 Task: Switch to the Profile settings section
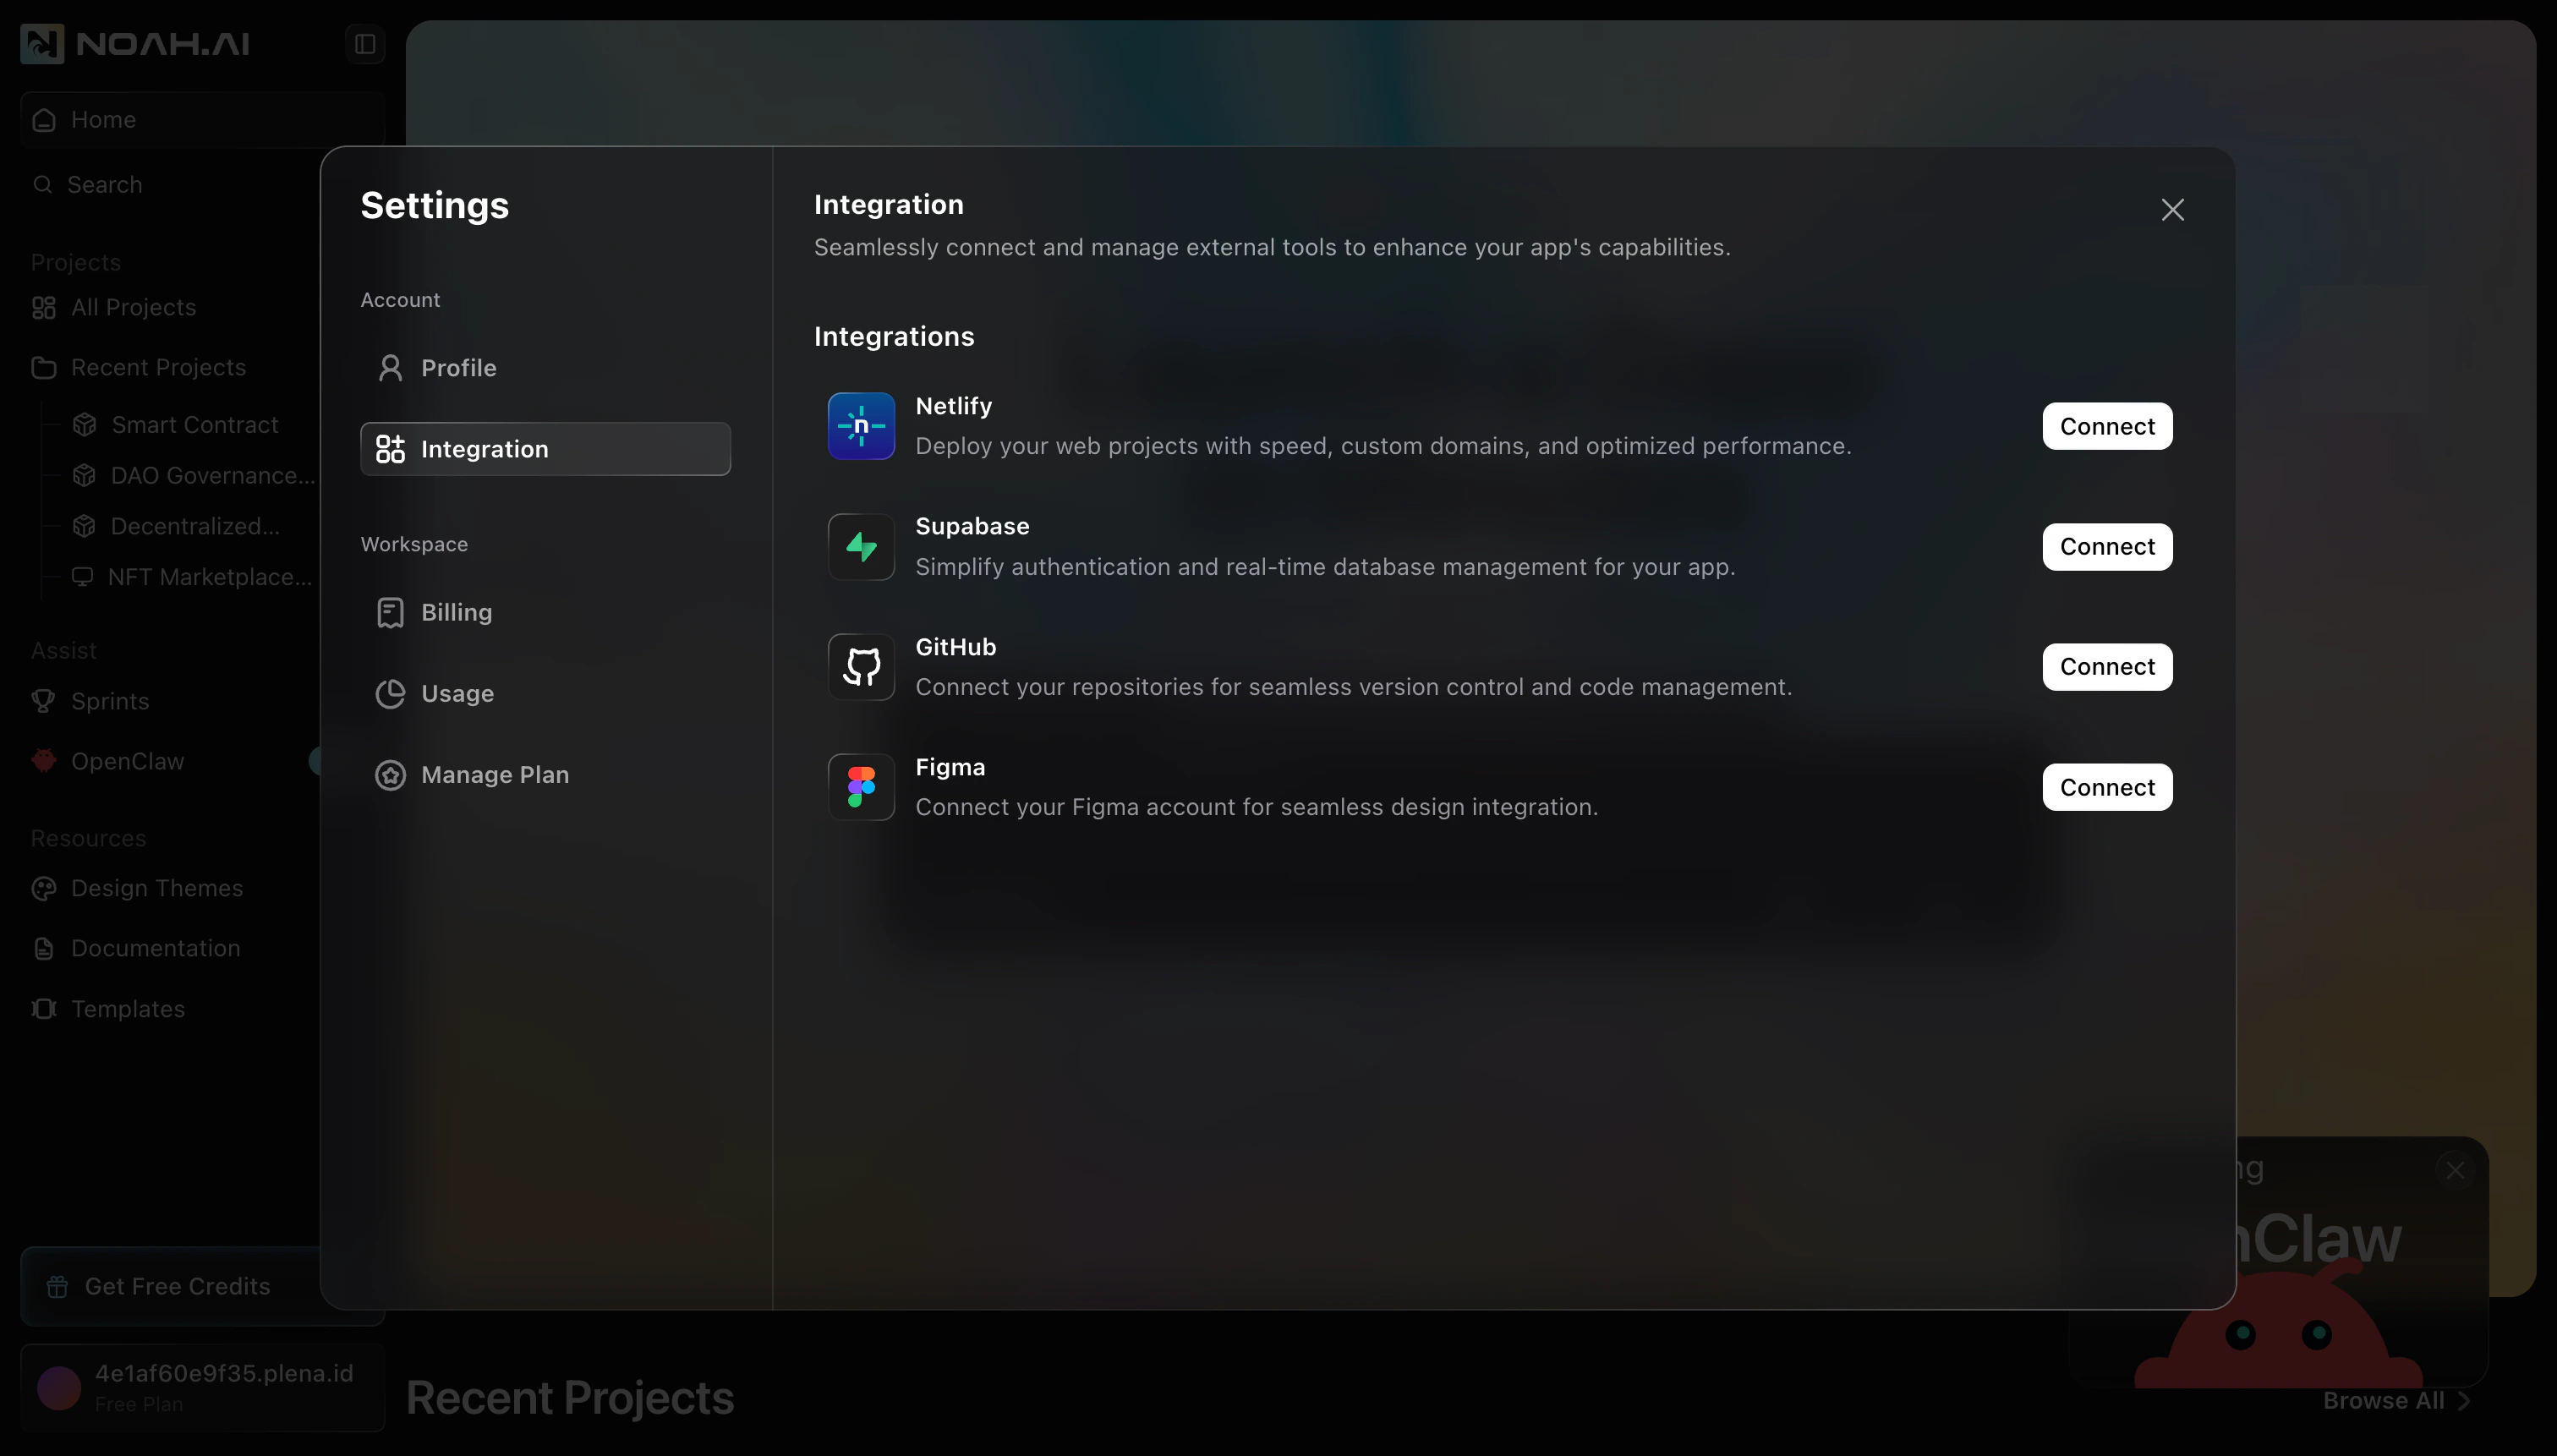coord(458,368)
